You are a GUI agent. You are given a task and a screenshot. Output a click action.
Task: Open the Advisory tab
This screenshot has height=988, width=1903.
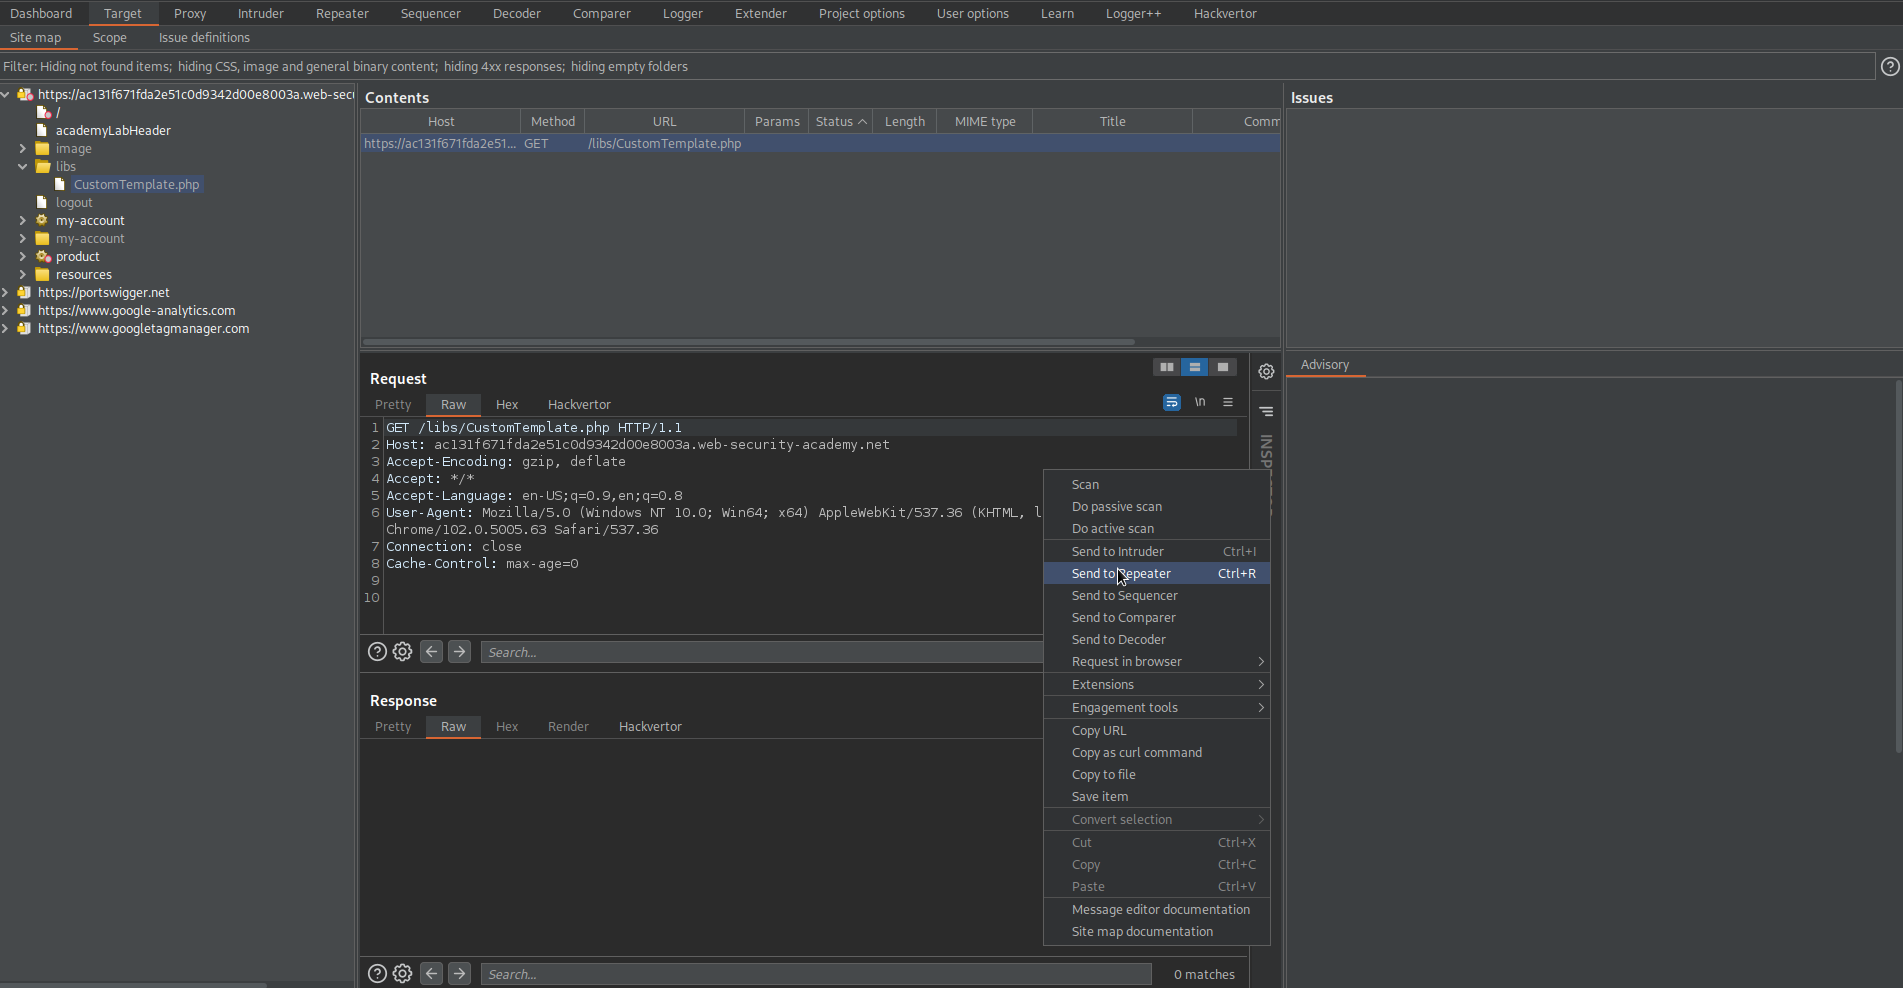tap(1325, 364)
